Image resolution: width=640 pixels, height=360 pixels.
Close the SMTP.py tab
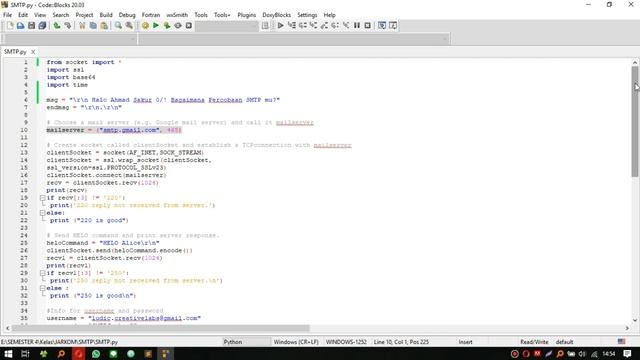coord(33,52)
